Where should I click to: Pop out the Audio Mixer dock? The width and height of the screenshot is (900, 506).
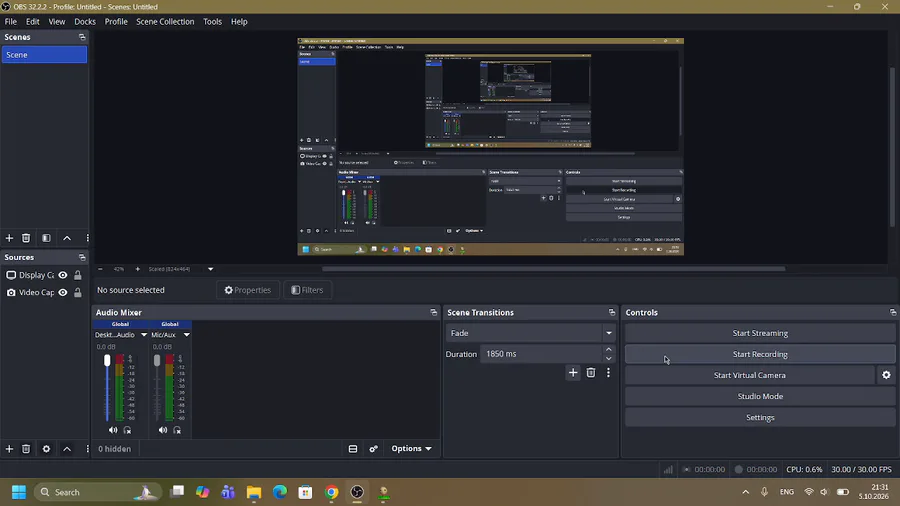pos(433,313)
